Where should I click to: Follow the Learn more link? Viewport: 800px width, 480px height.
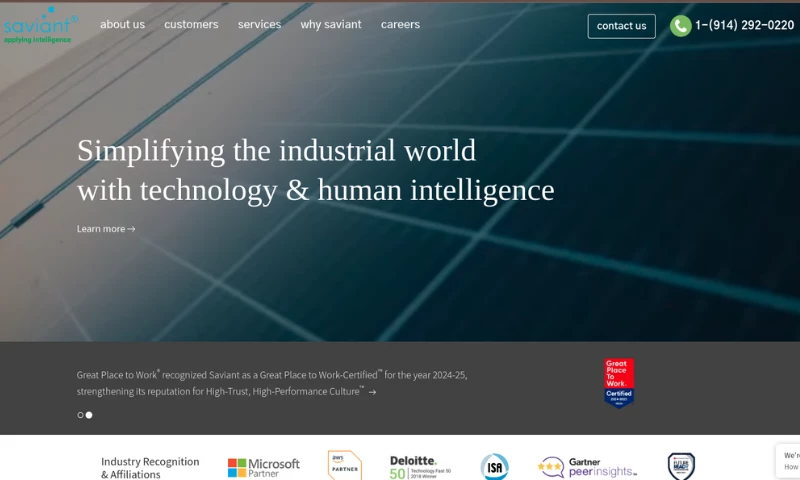point(105,229)
